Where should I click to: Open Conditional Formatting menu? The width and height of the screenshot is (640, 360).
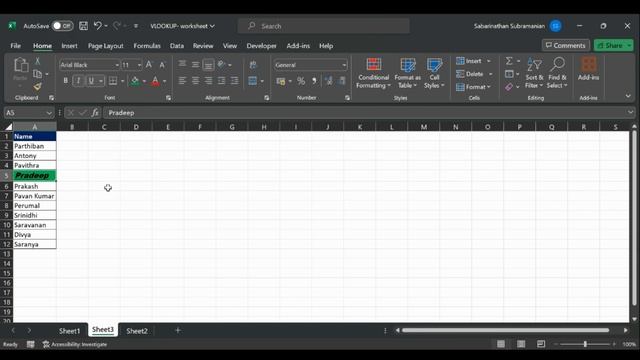(373, 73)
